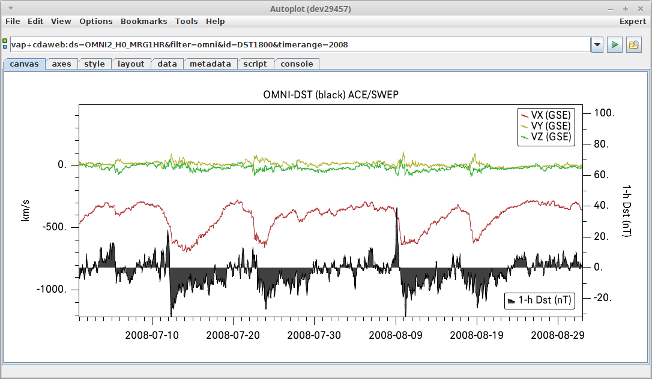Click the km/s left axis label
The height and width of the screenshot is (379, 652).
click(25, 210)
